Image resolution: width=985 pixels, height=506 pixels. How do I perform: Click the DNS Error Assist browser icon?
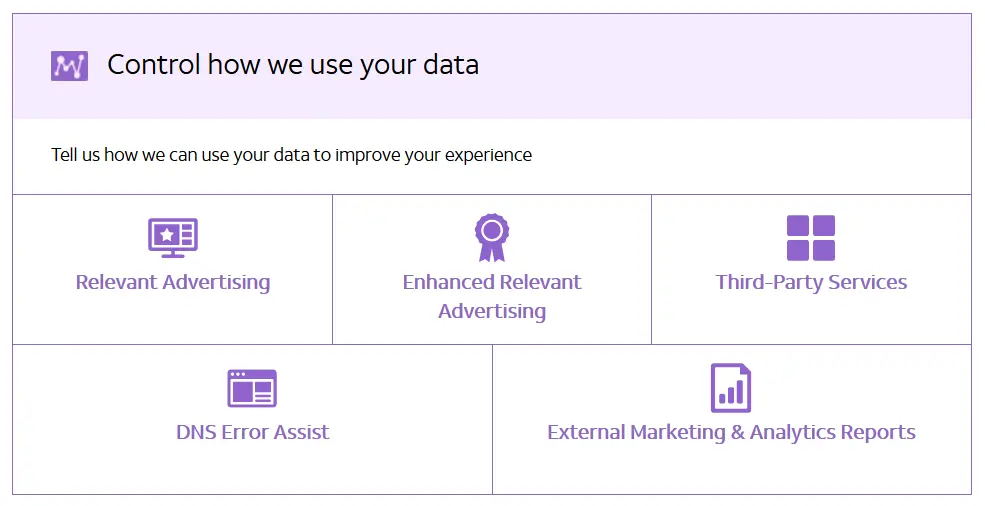[x=252, y=388]
